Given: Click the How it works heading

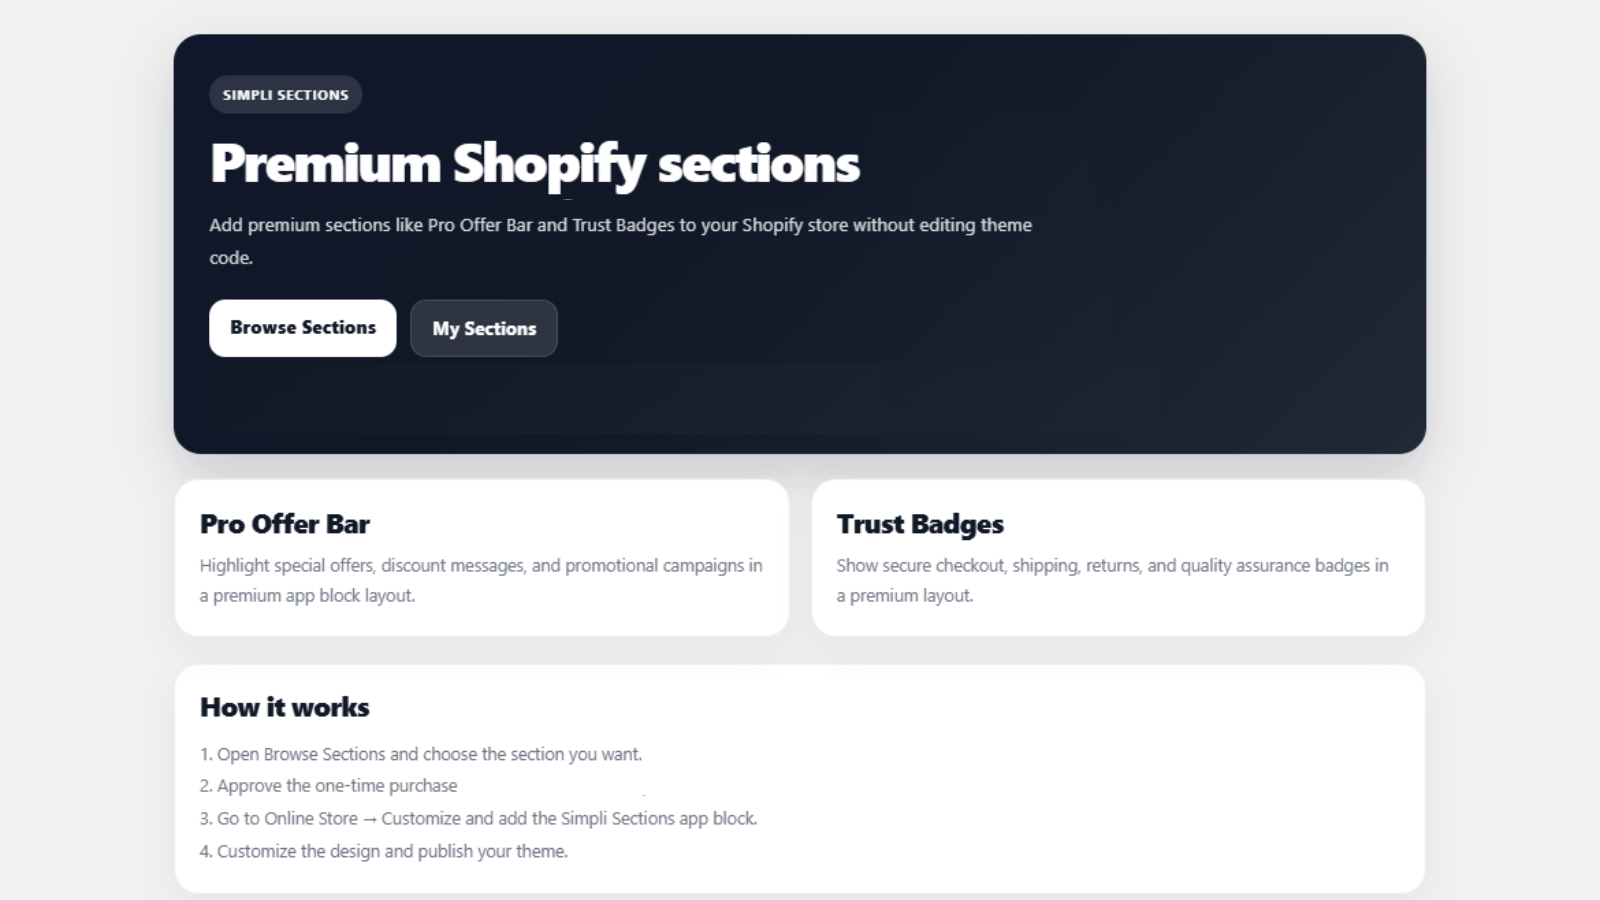Looking at the screenshot, I should (284, 707).
